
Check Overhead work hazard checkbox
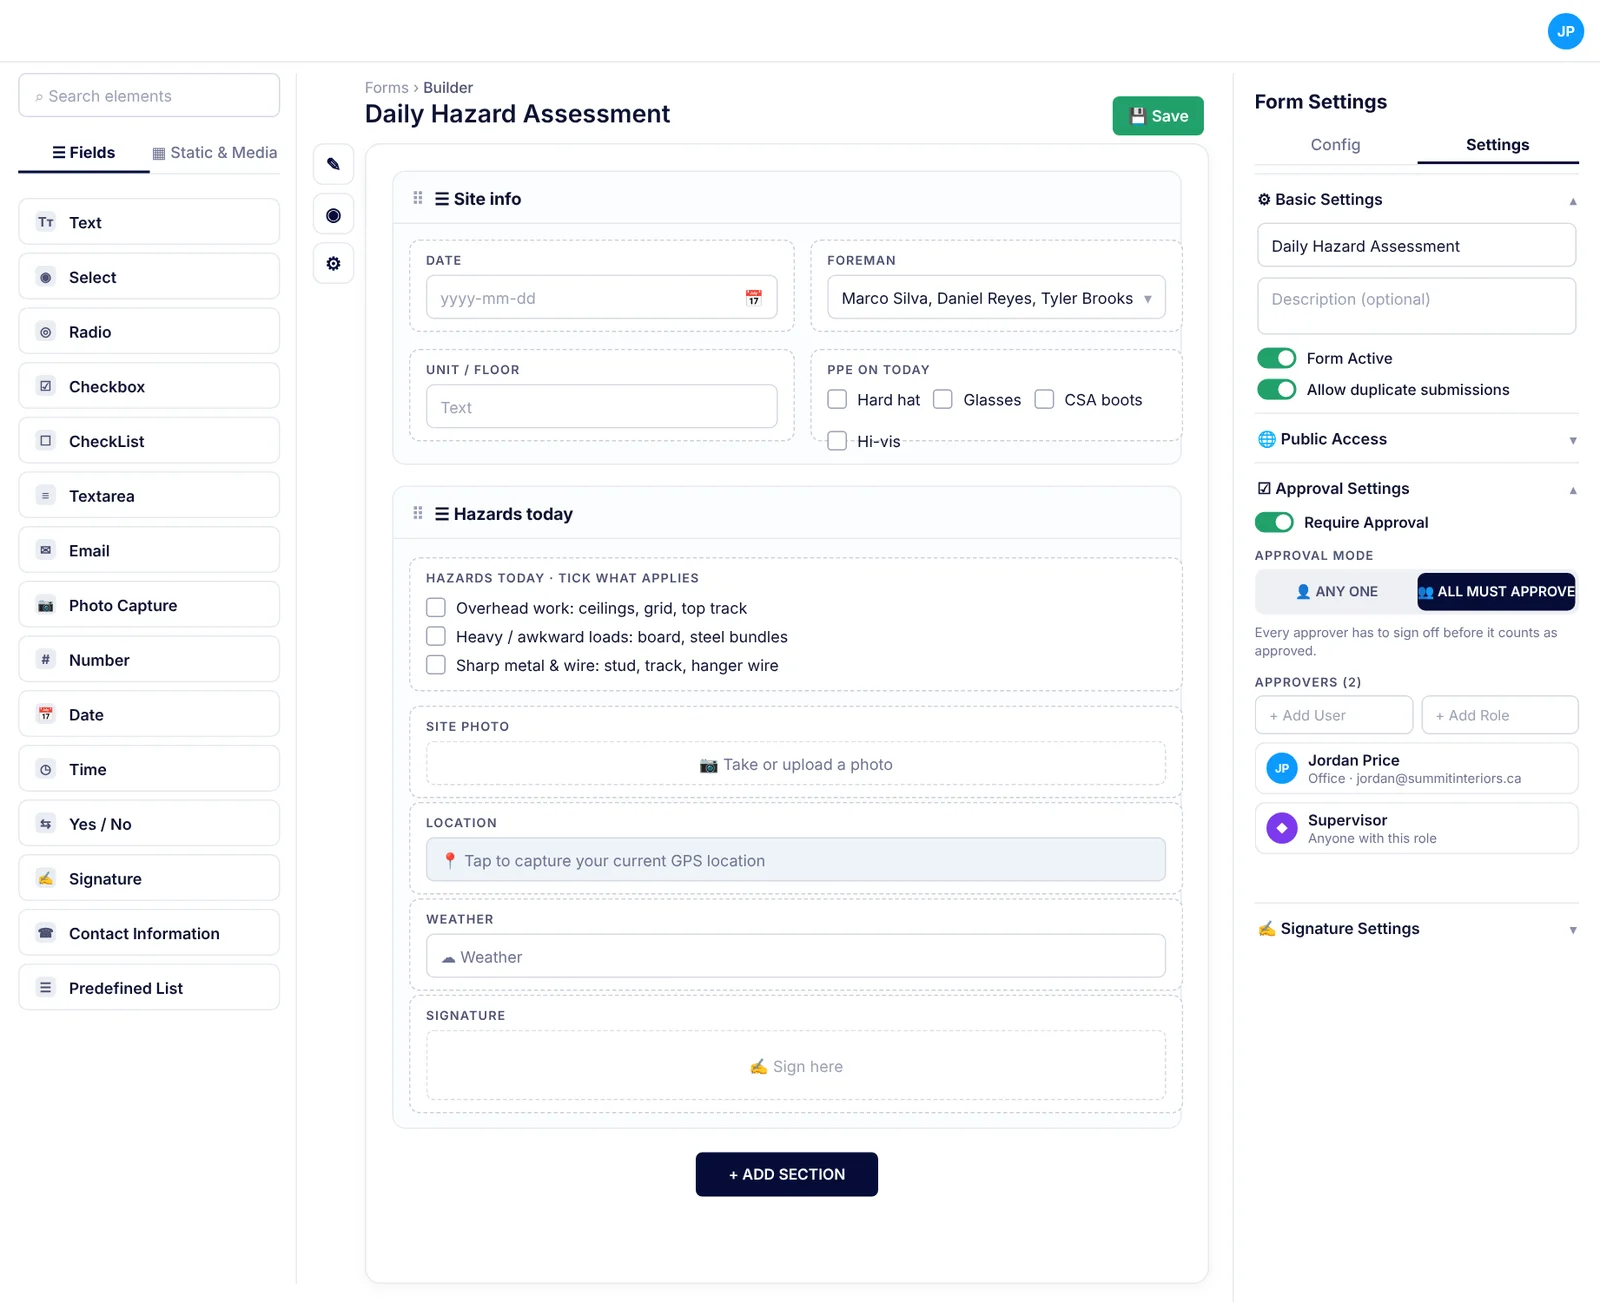pos(436,607)
